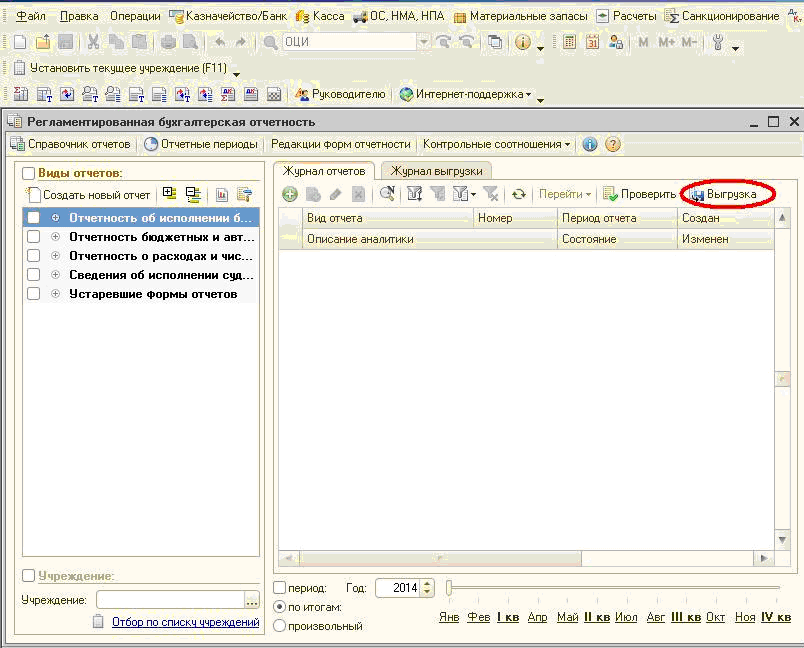Open the Правка menu
804x648 pixels.
pos(79,16)
